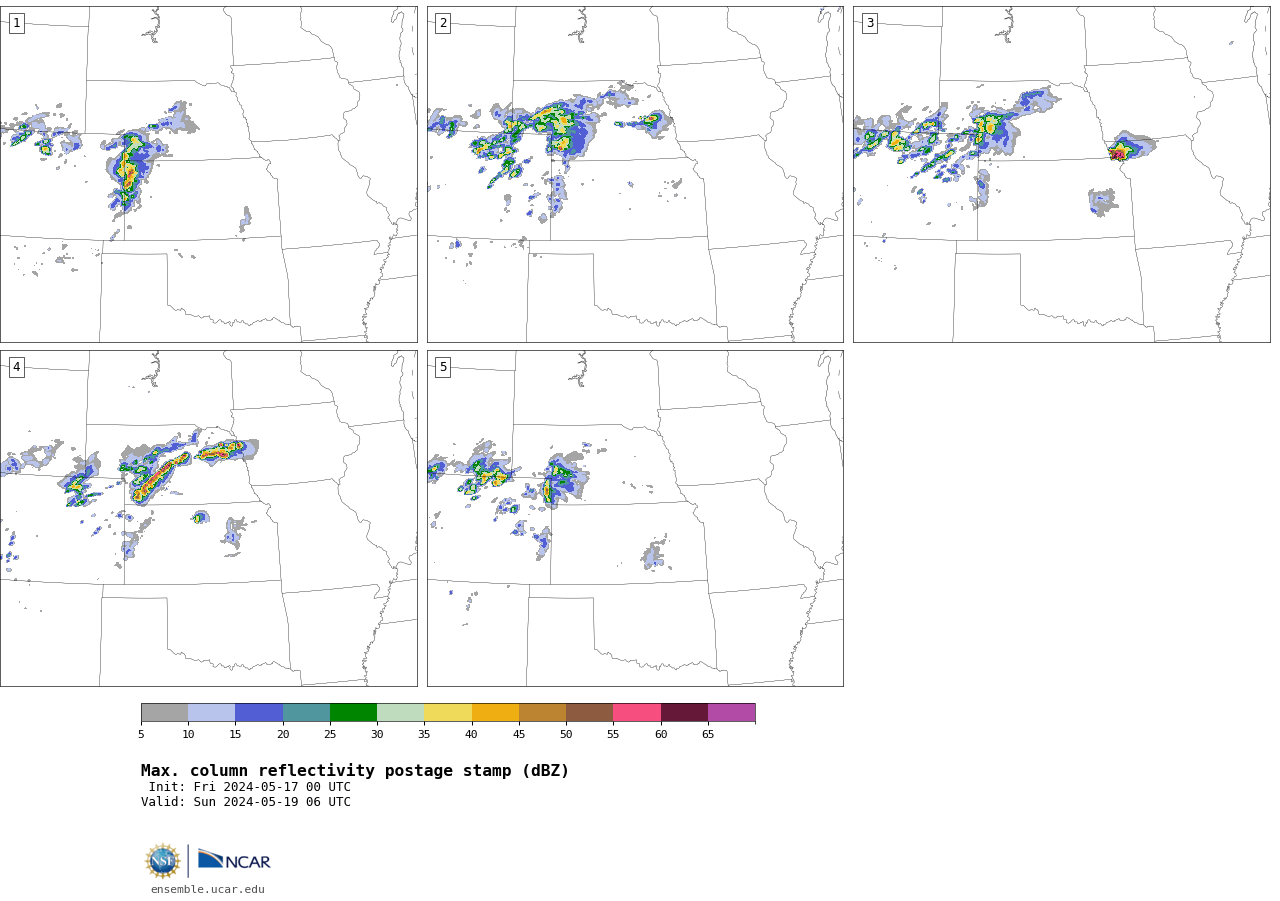1280x901 pixels.
Task: Click the pale green 30-35 dBZ swatch
Action: pos(400,712)
